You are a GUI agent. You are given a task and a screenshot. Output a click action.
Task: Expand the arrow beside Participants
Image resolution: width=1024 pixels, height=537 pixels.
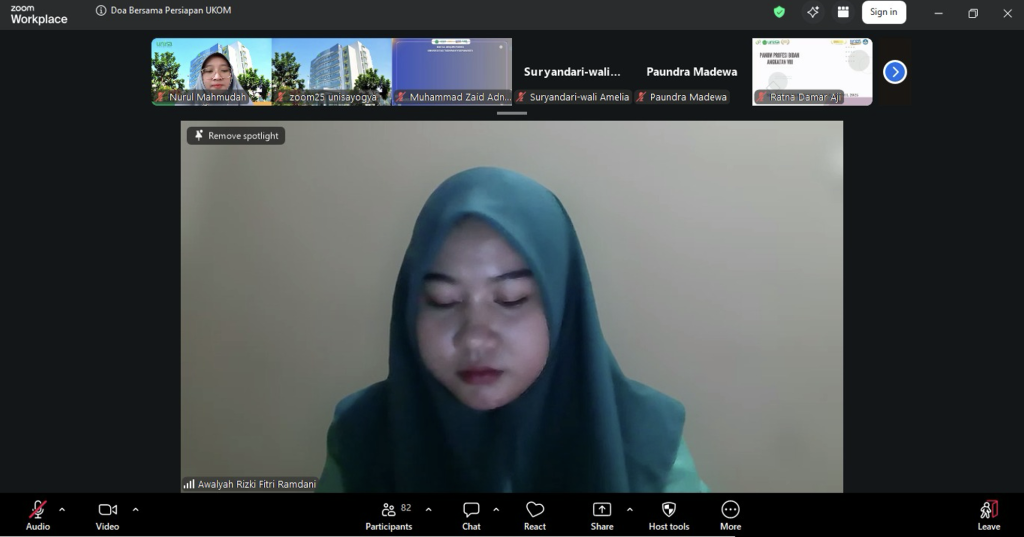[429, 509]
